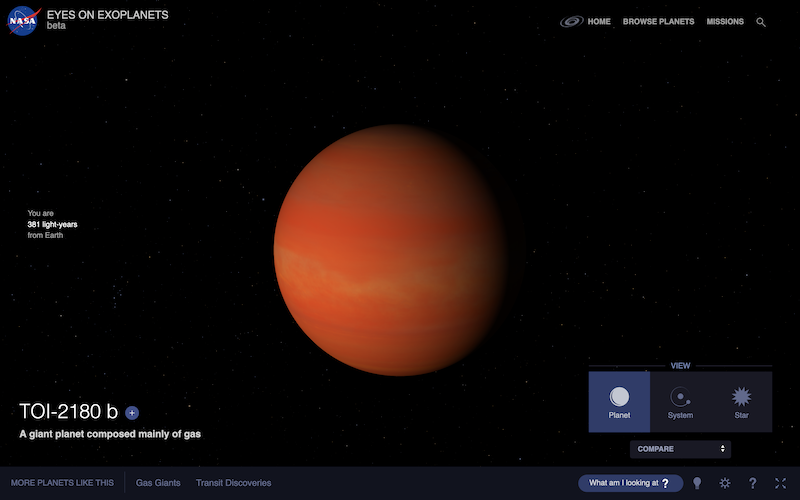Viewport: 800px width, 500px height.
Task: Open the Gas Giants link
Action: pos(158,483)
